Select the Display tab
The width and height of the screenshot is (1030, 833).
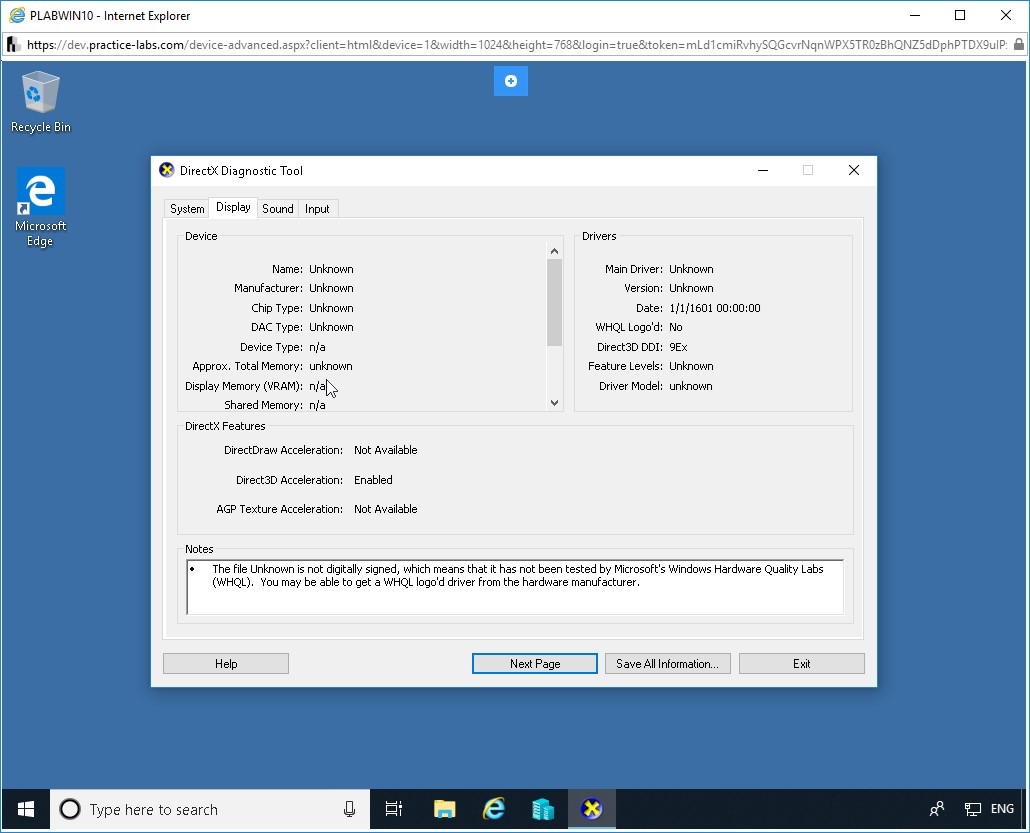click(233, 207)
